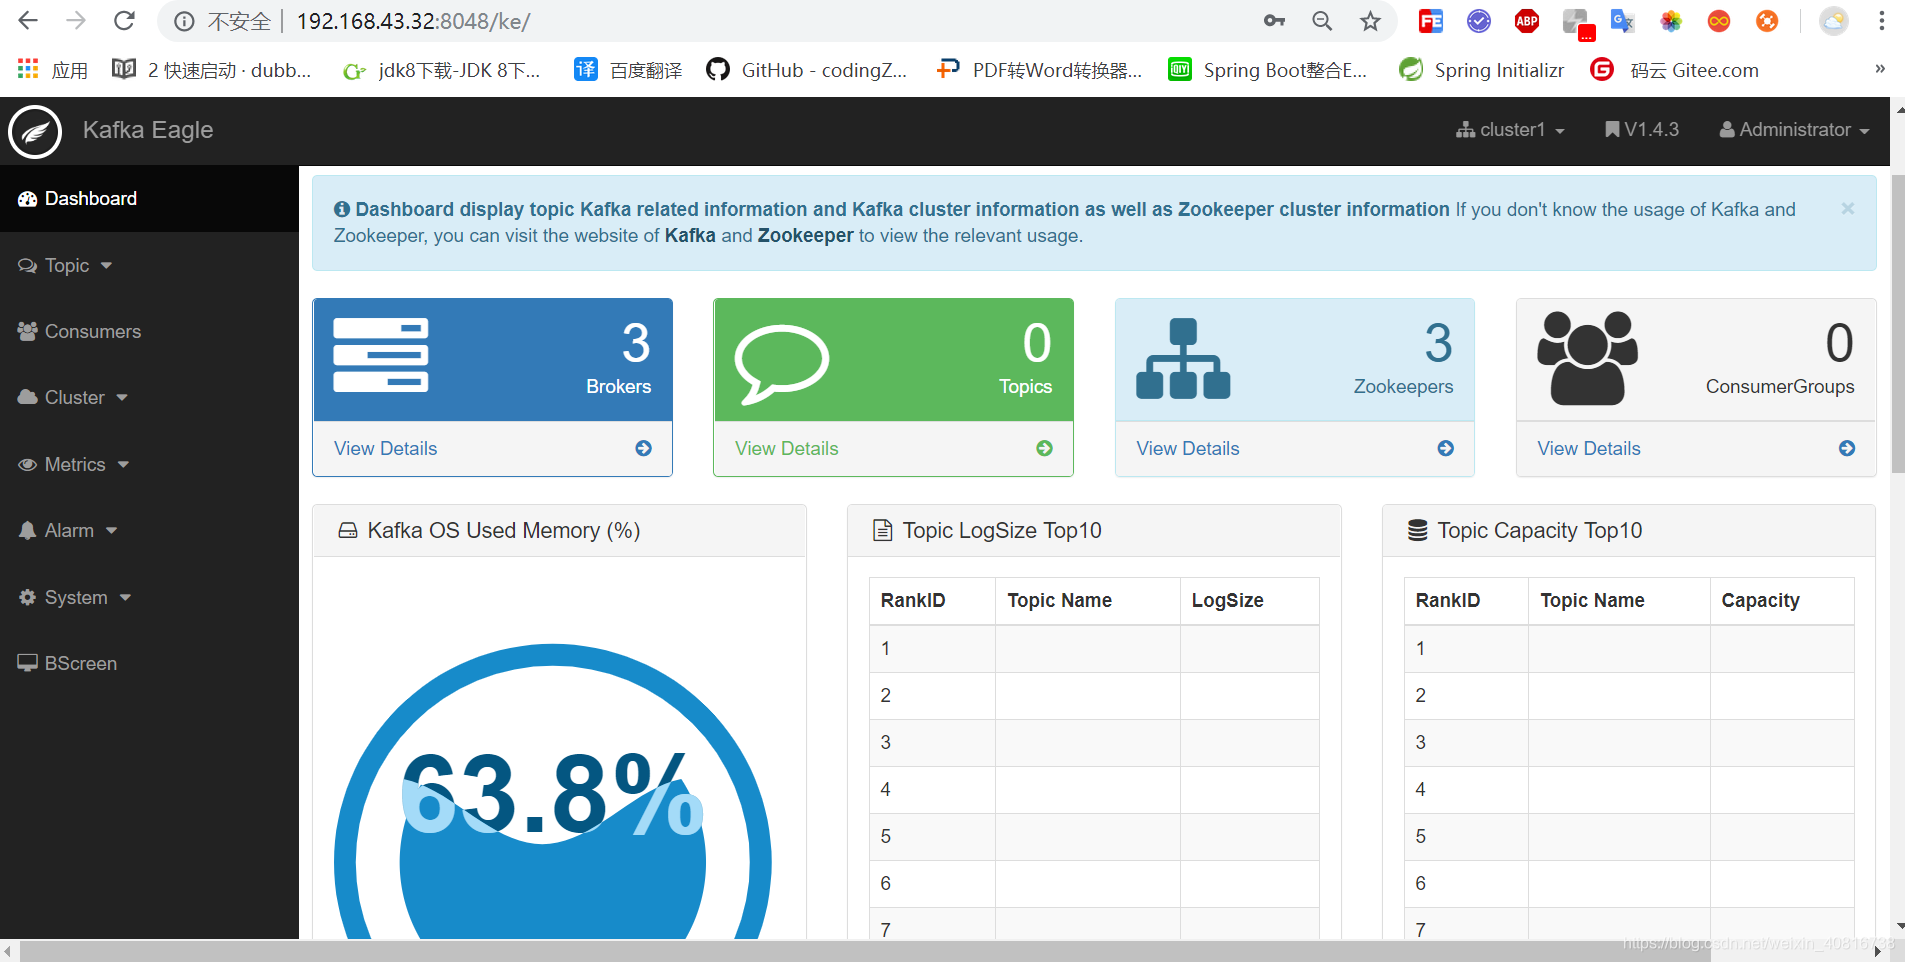Image resolution: width=1905 pixels, height=962 pixels.
Task: Click the Kafka Eagle title text
Action: [148, 130]
